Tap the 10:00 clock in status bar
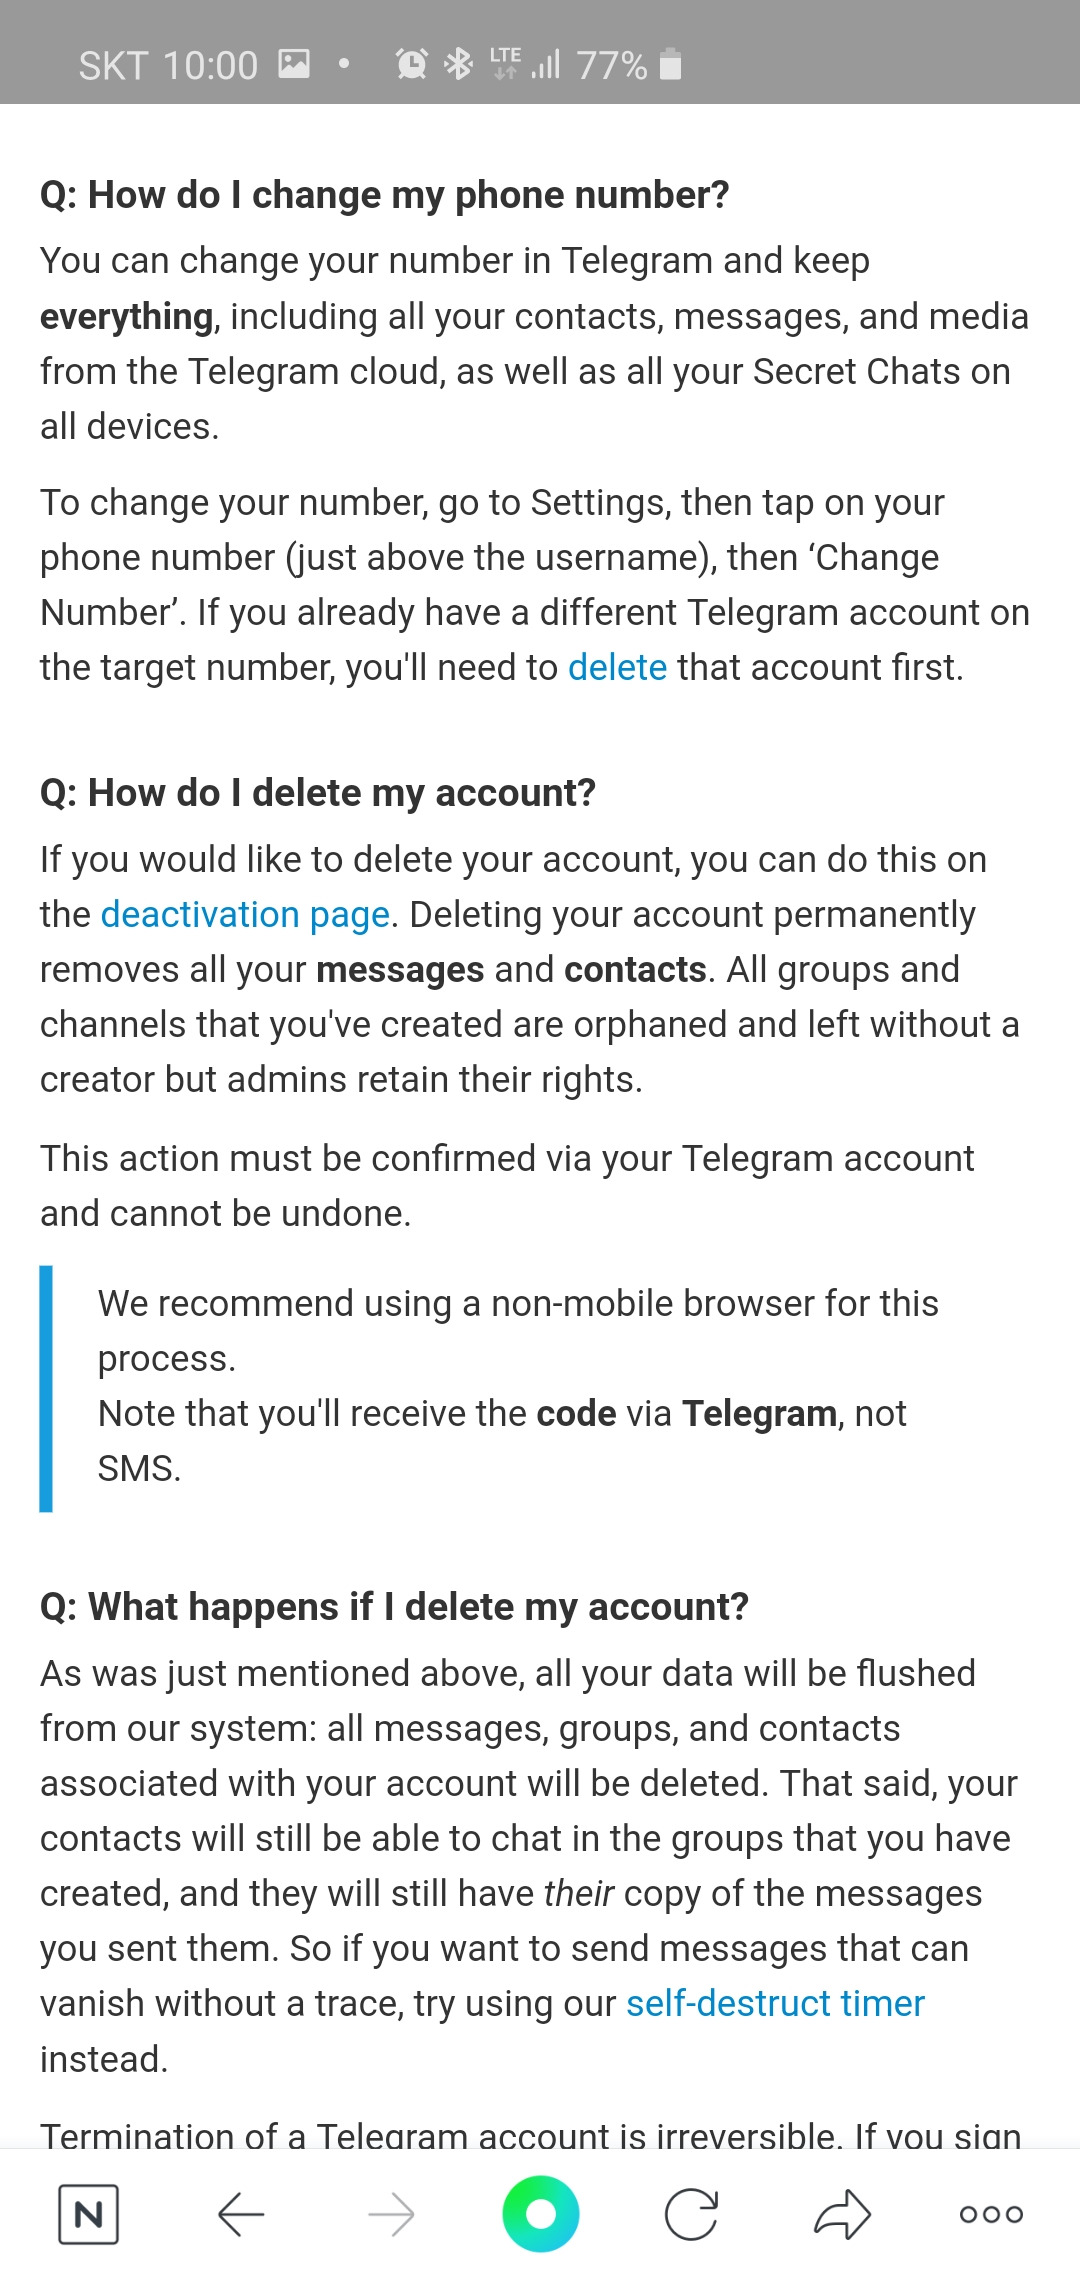Image resolution: width=1080 pixels, height=2280 pixels. tap(210, 66)
